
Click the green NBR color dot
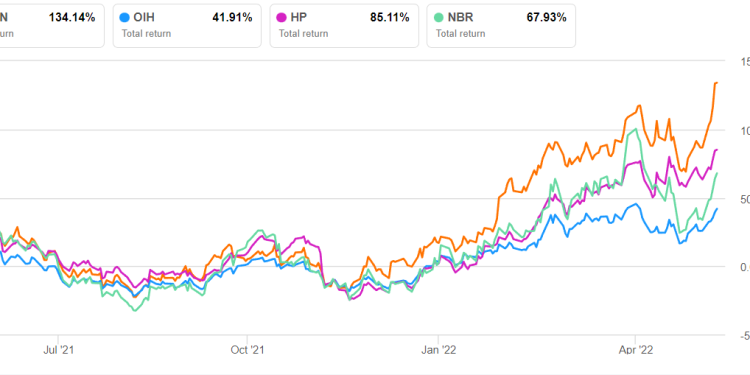439,18
